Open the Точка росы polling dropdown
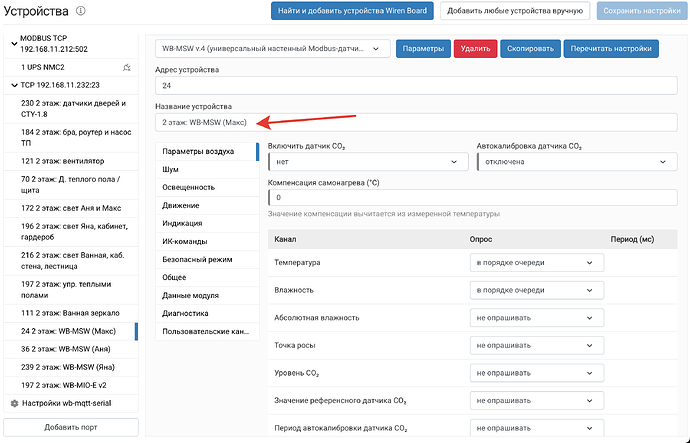 pos(537,345)
